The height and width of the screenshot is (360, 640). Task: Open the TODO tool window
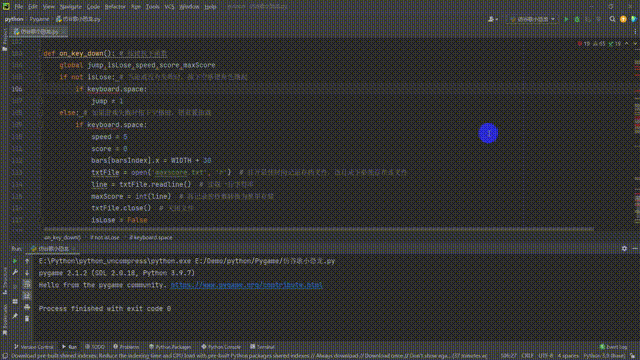(95, 347)
